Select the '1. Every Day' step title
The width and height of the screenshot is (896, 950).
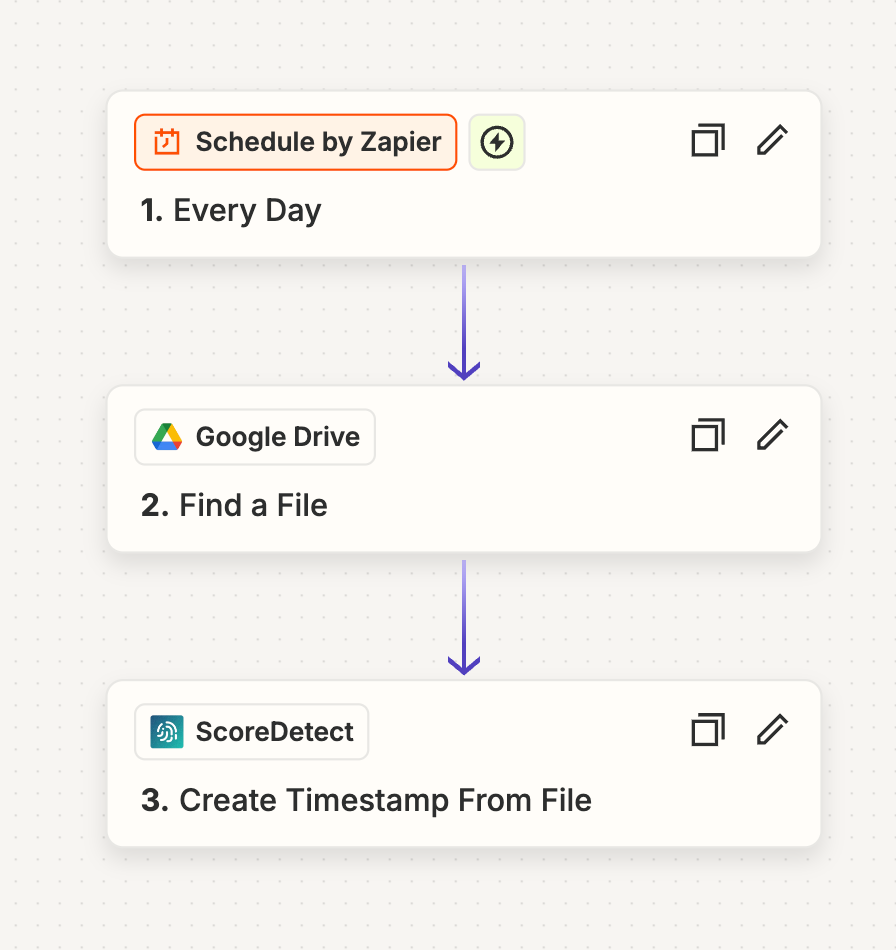click(231, 211)
